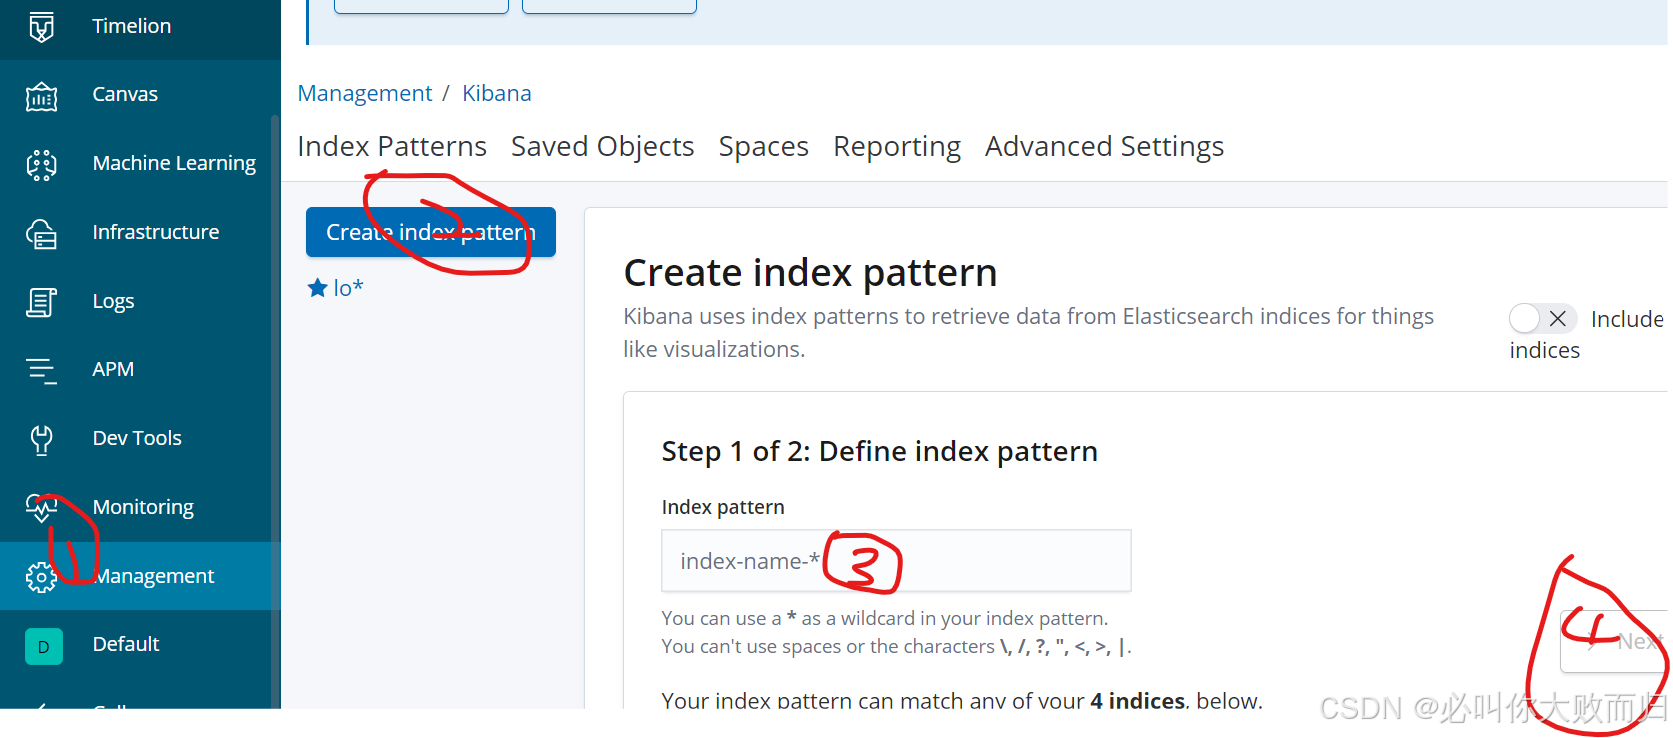The height and width of the screenshot is (738, 1673).
Task: Click the Canvas sidebar icon
Action: tap(41, 96)
